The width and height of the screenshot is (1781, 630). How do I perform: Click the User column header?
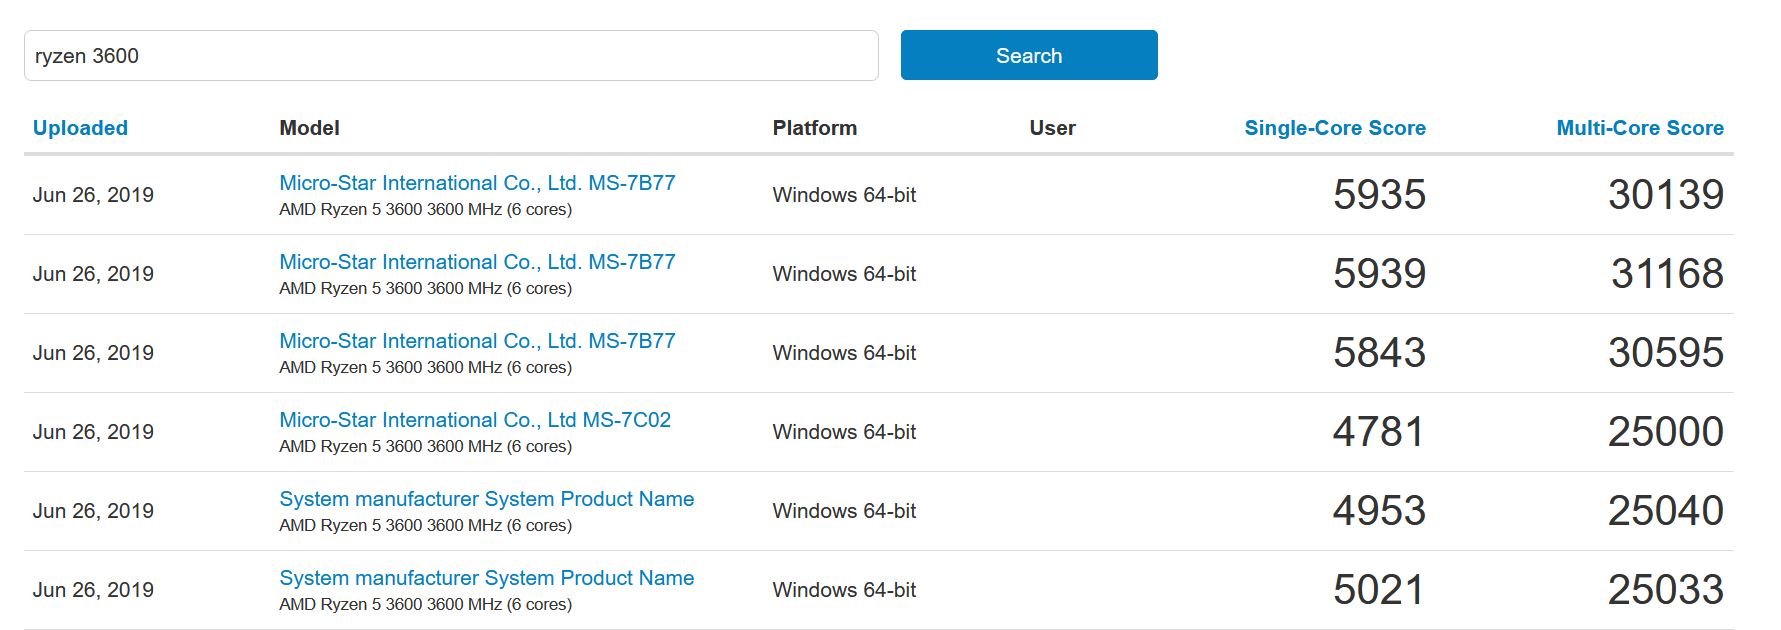coord(1052,128)
